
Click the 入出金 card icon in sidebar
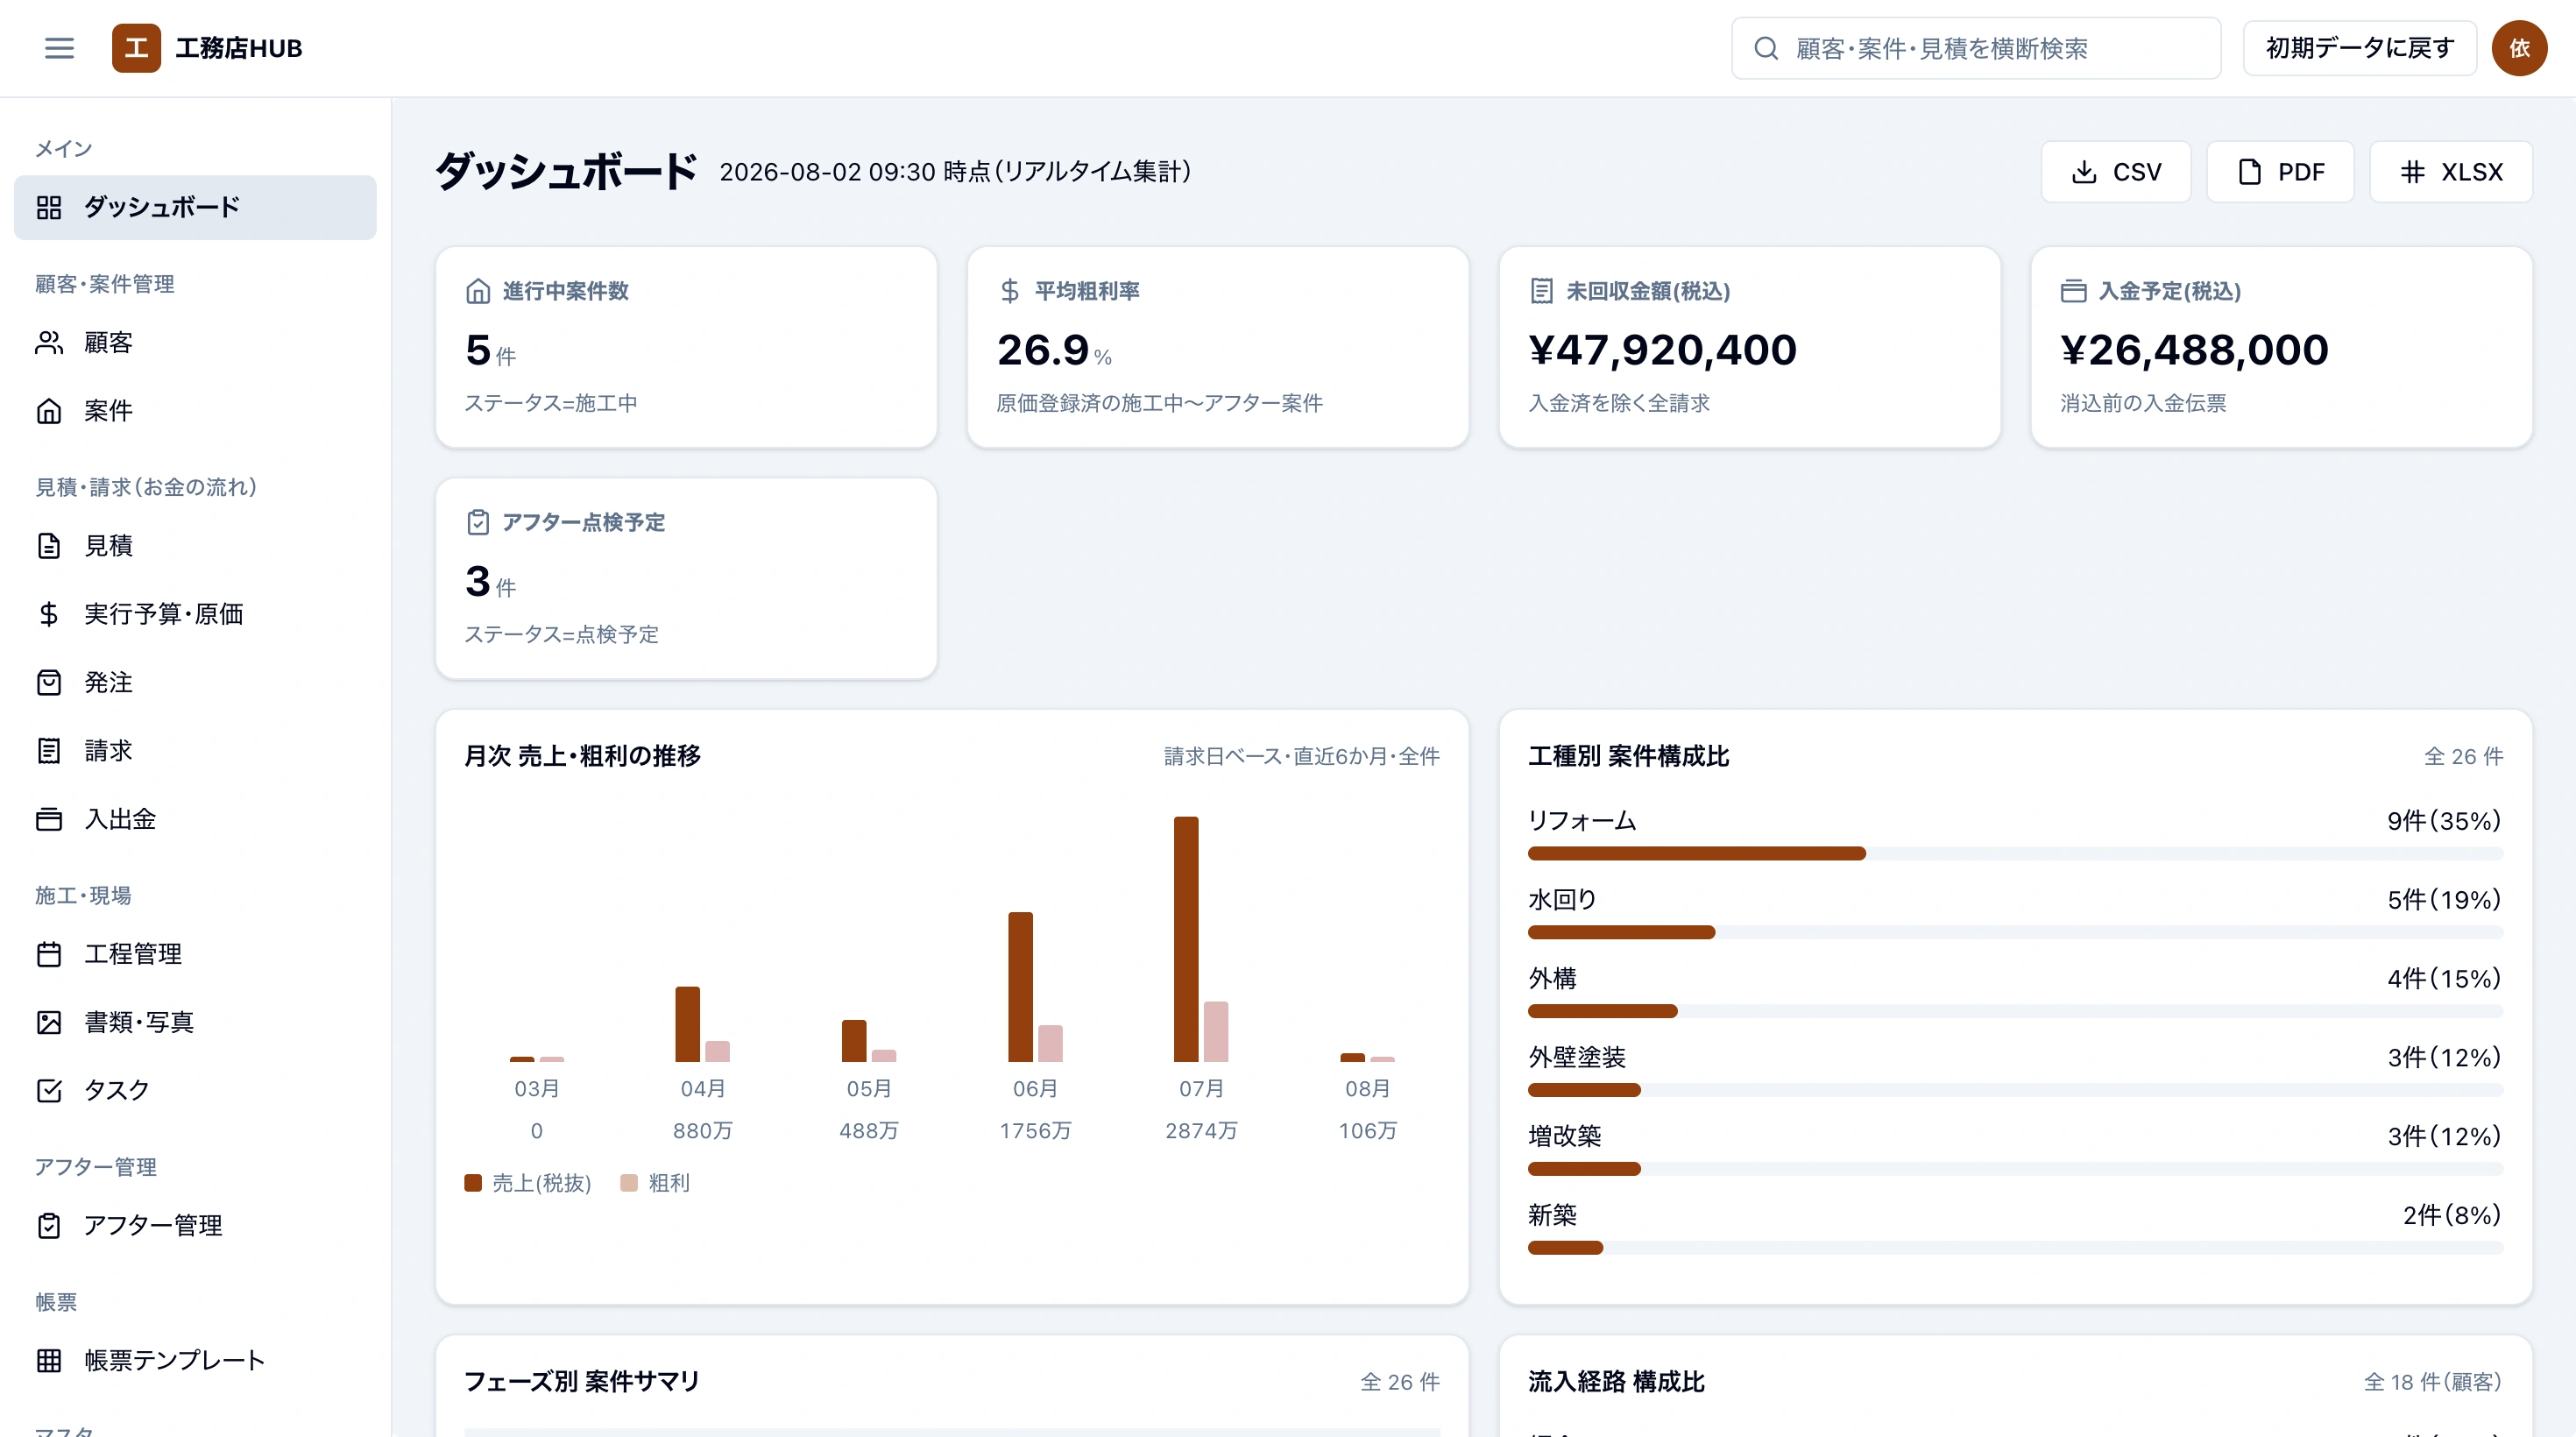(49, 819)
